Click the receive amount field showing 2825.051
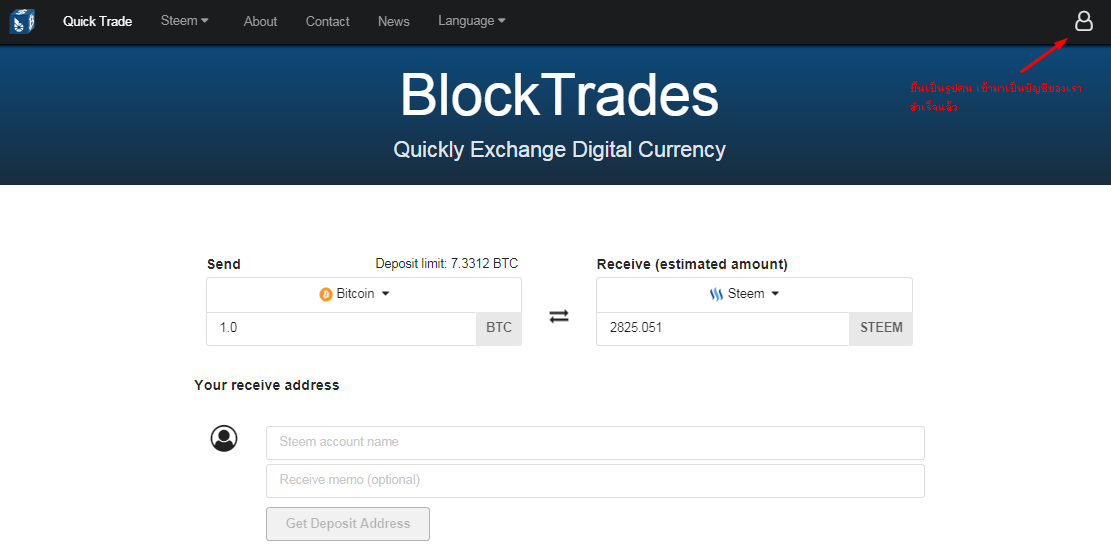Viewport: 1111px width, 558px height. coord(723,328)
